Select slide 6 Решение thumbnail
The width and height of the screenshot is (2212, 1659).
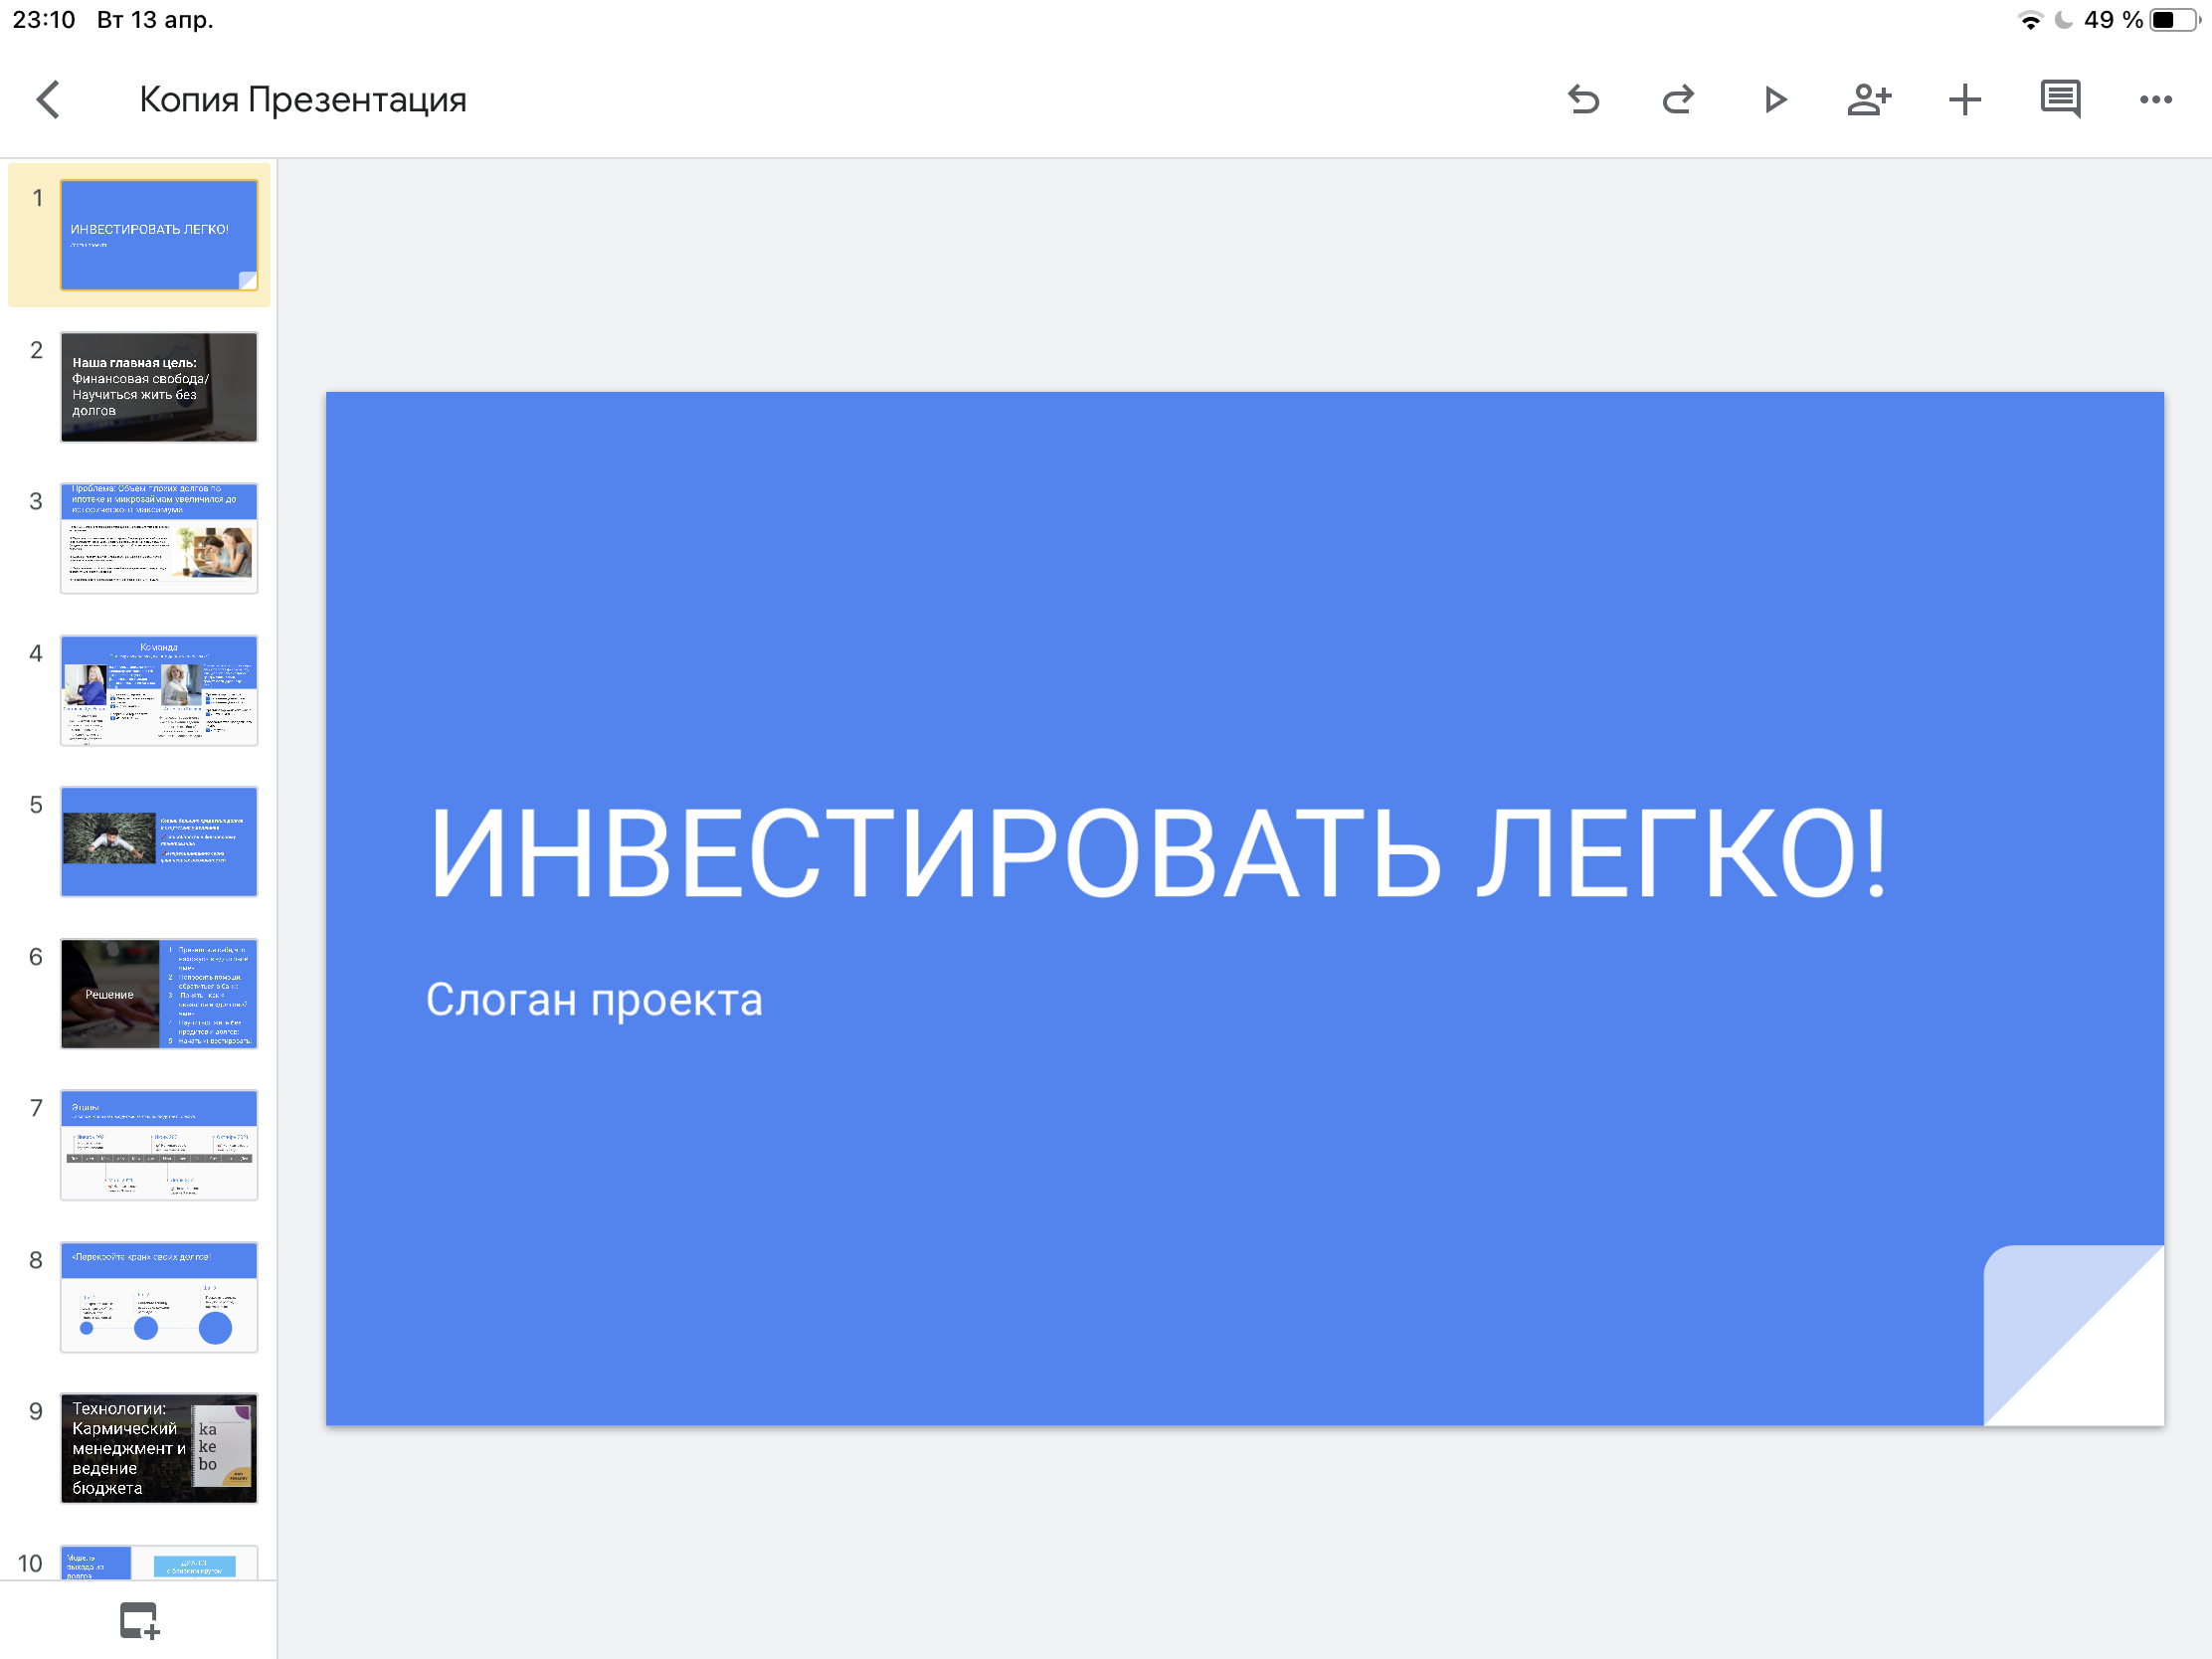pos(159,993)
